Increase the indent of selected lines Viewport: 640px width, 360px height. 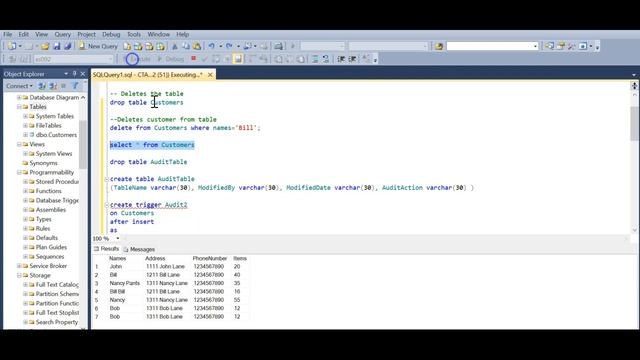coord(352,59)
